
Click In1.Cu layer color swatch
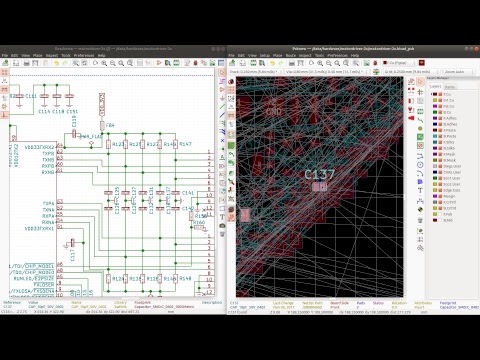pos(435,100)
